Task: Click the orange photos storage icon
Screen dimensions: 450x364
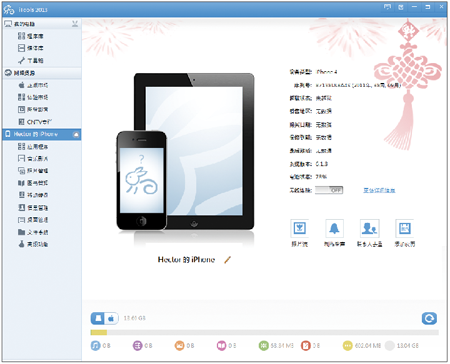Action: [x=179, y=346]
